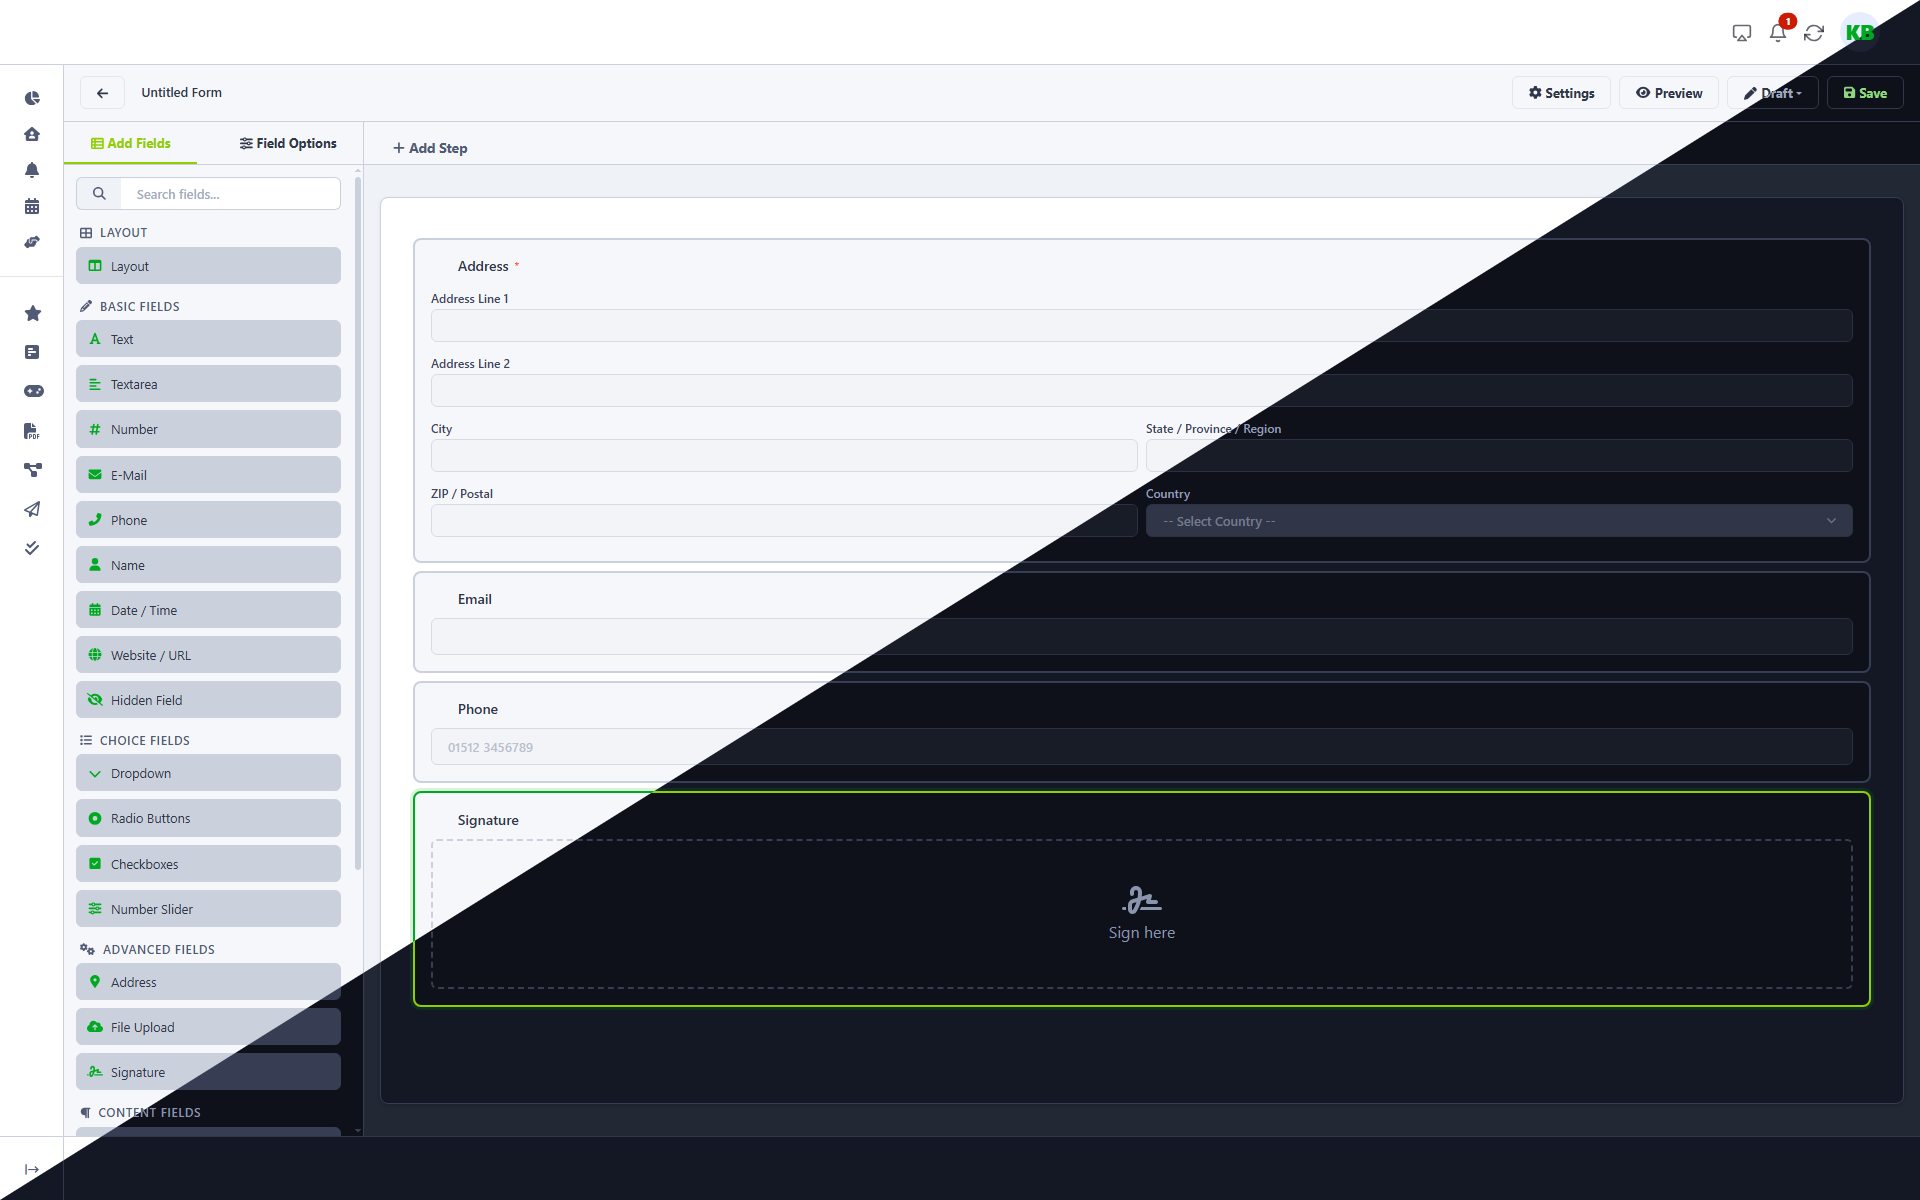Open the Select Country dropdown
The width and height of the screenshot is (1920, 1200).
[1498, 520]
